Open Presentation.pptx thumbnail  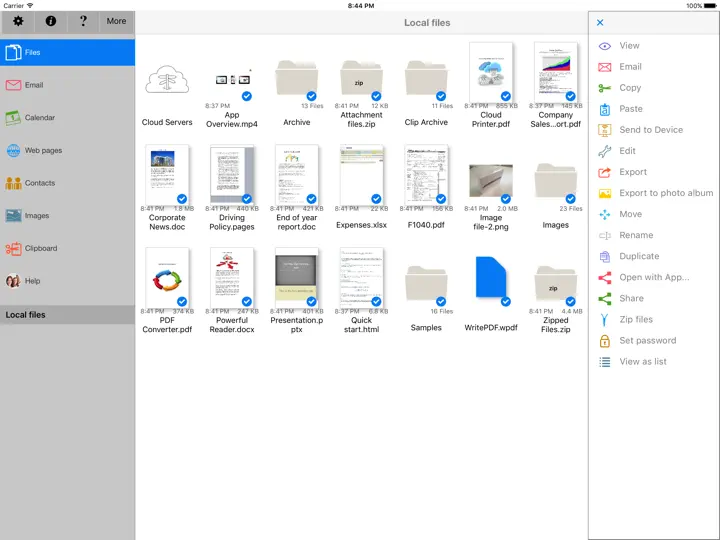pyautogui.click(x=297, y=278)
